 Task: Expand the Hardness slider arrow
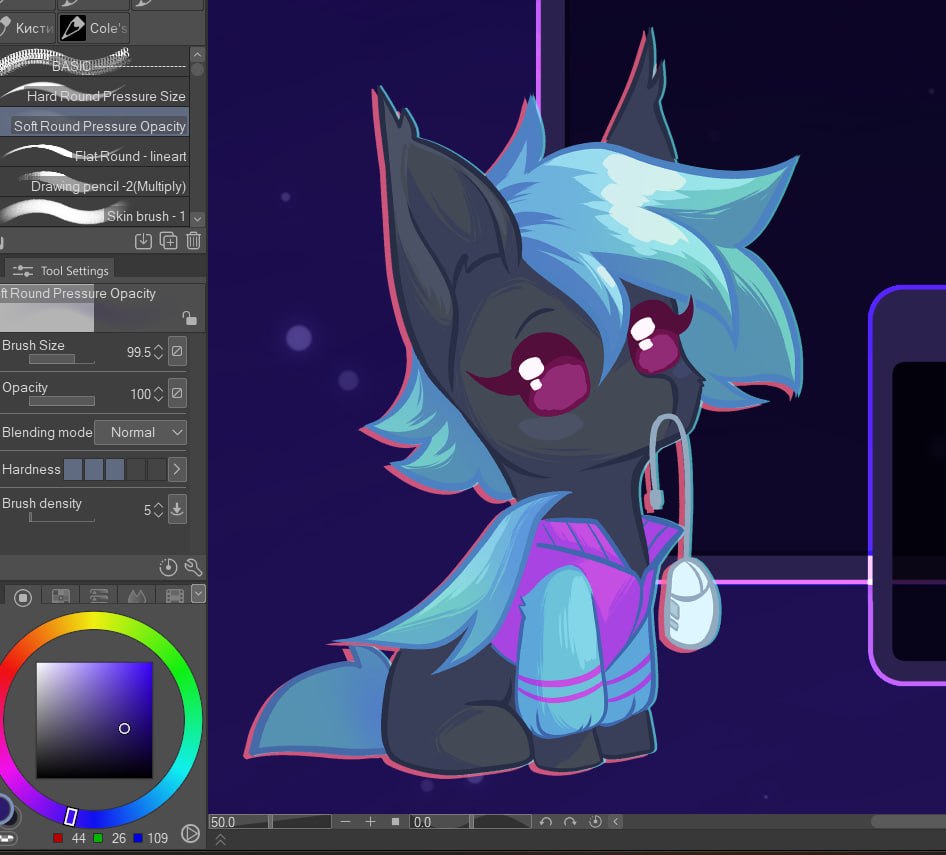[177, 469]
